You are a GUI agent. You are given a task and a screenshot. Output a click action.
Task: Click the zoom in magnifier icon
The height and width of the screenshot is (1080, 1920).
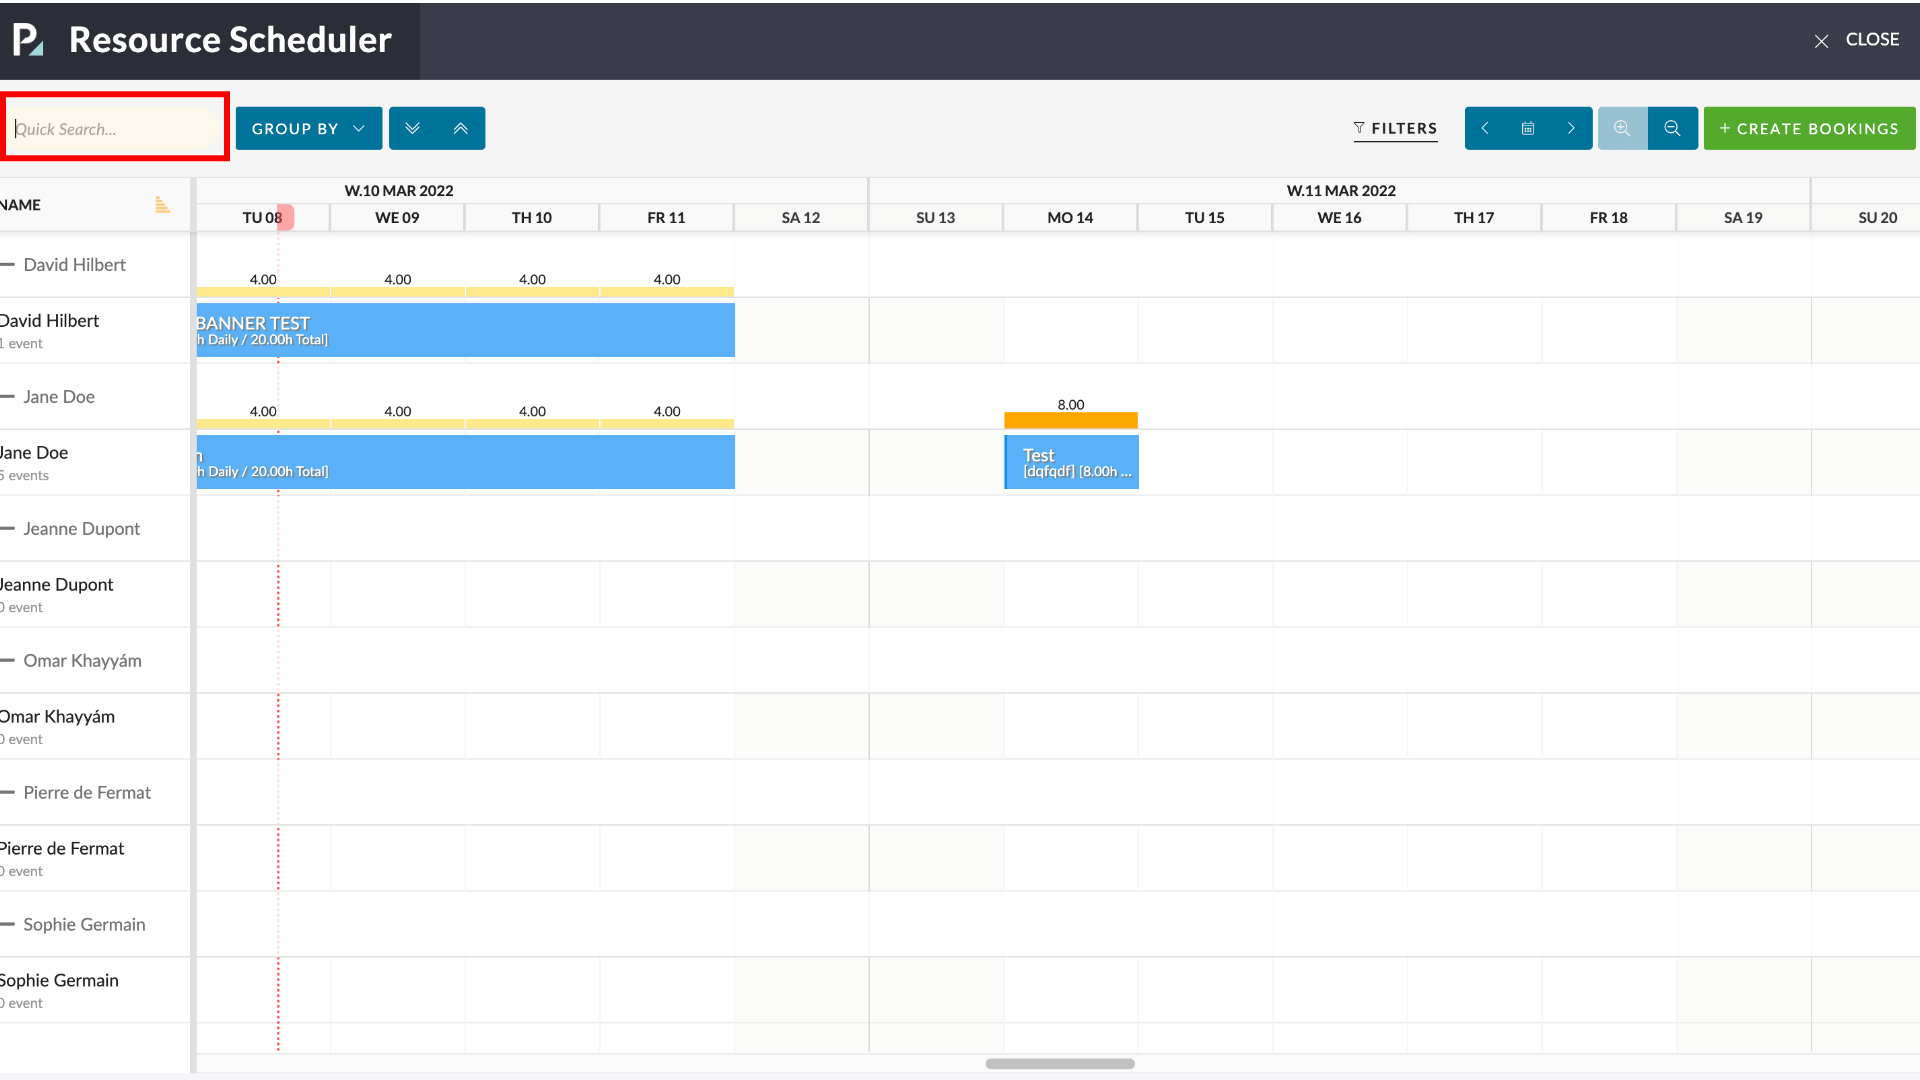(1622, 128)
